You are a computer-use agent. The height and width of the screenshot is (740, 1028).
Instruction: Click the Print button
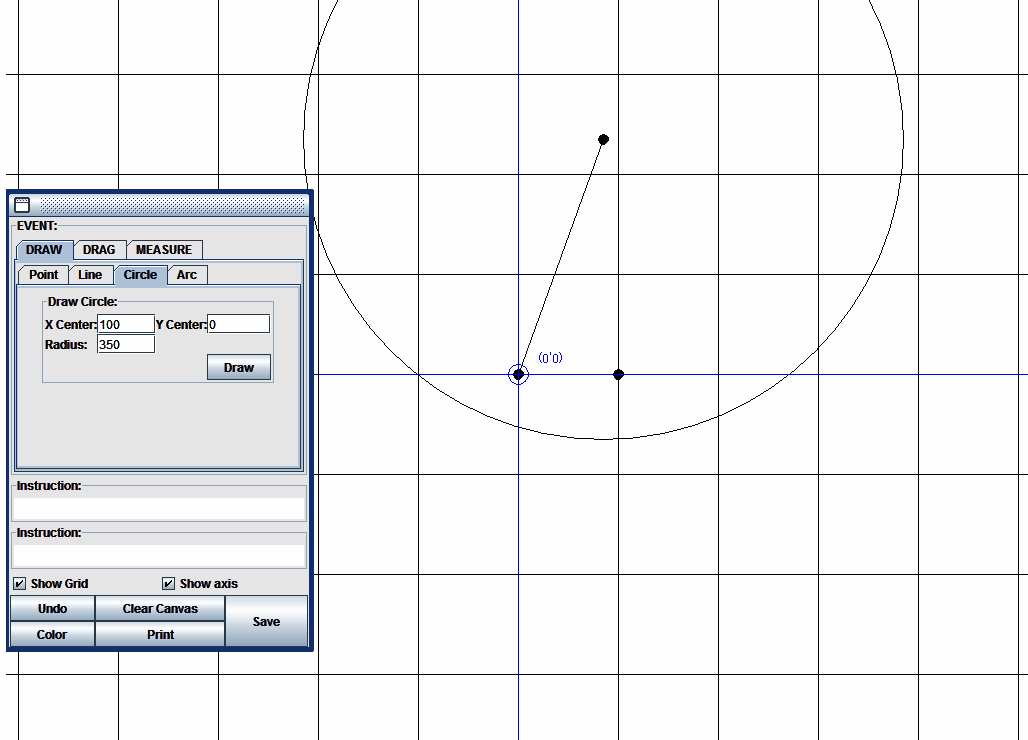click(160, 634)
